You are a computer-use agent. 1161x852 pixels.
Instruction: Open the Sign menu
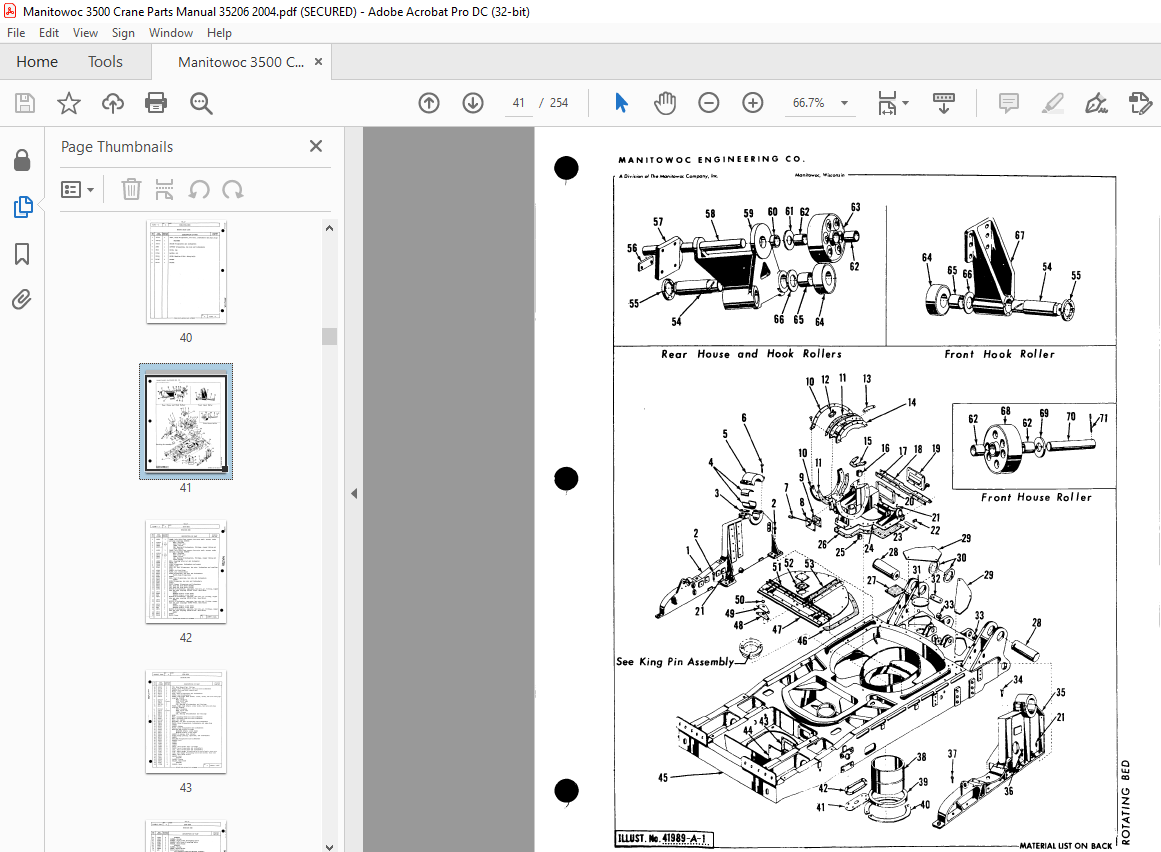click(x=123, y=33)
